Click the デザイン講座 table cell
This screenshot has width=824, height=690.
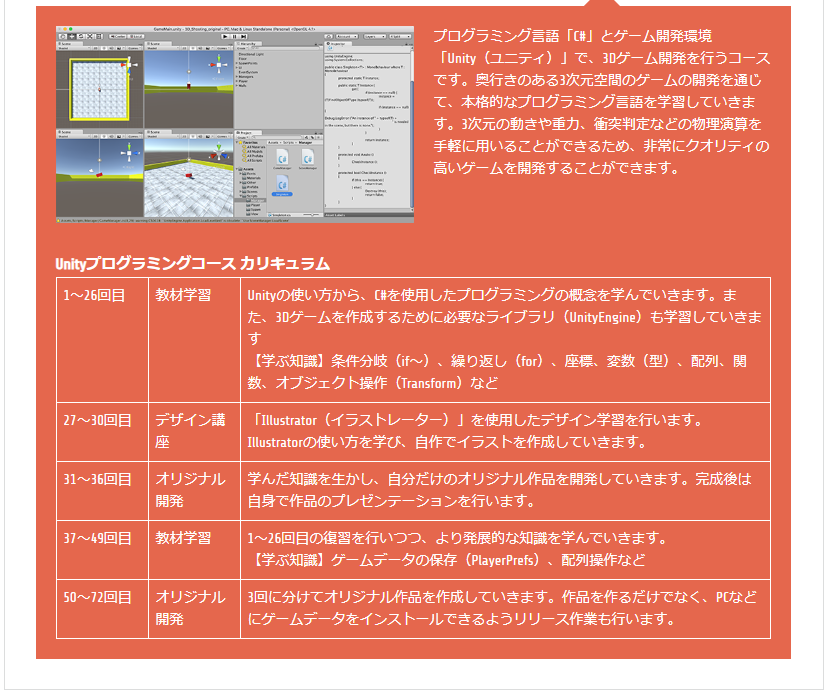click(194, 432)
